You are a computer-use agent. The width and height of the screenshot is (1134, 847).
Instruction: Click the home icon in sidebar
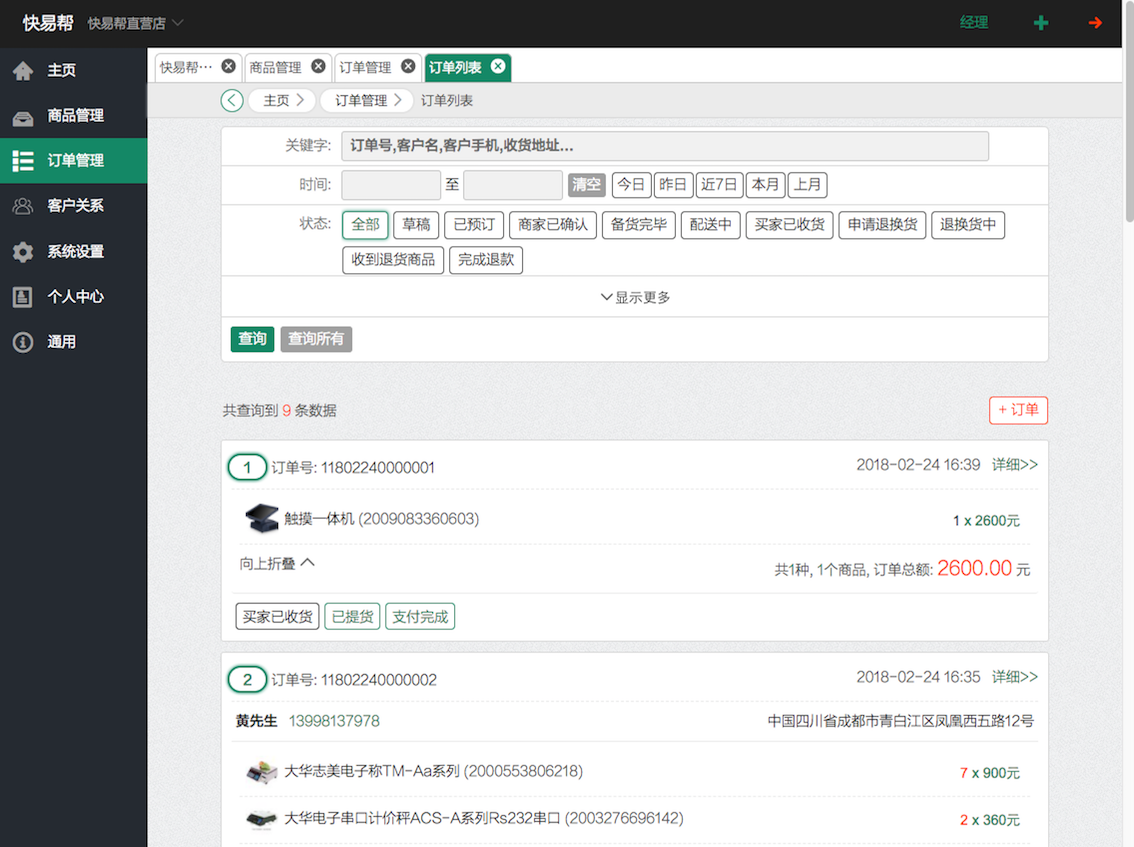point(23,70)
